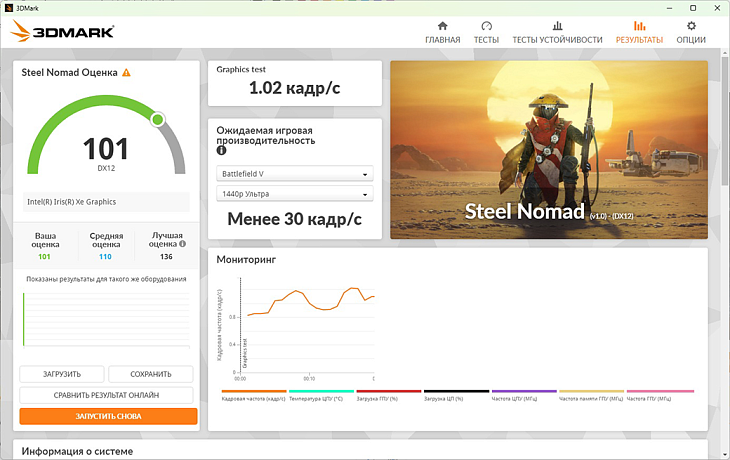Click the info icon under expected game performance

pyautogui.click(x=222, y=151)
